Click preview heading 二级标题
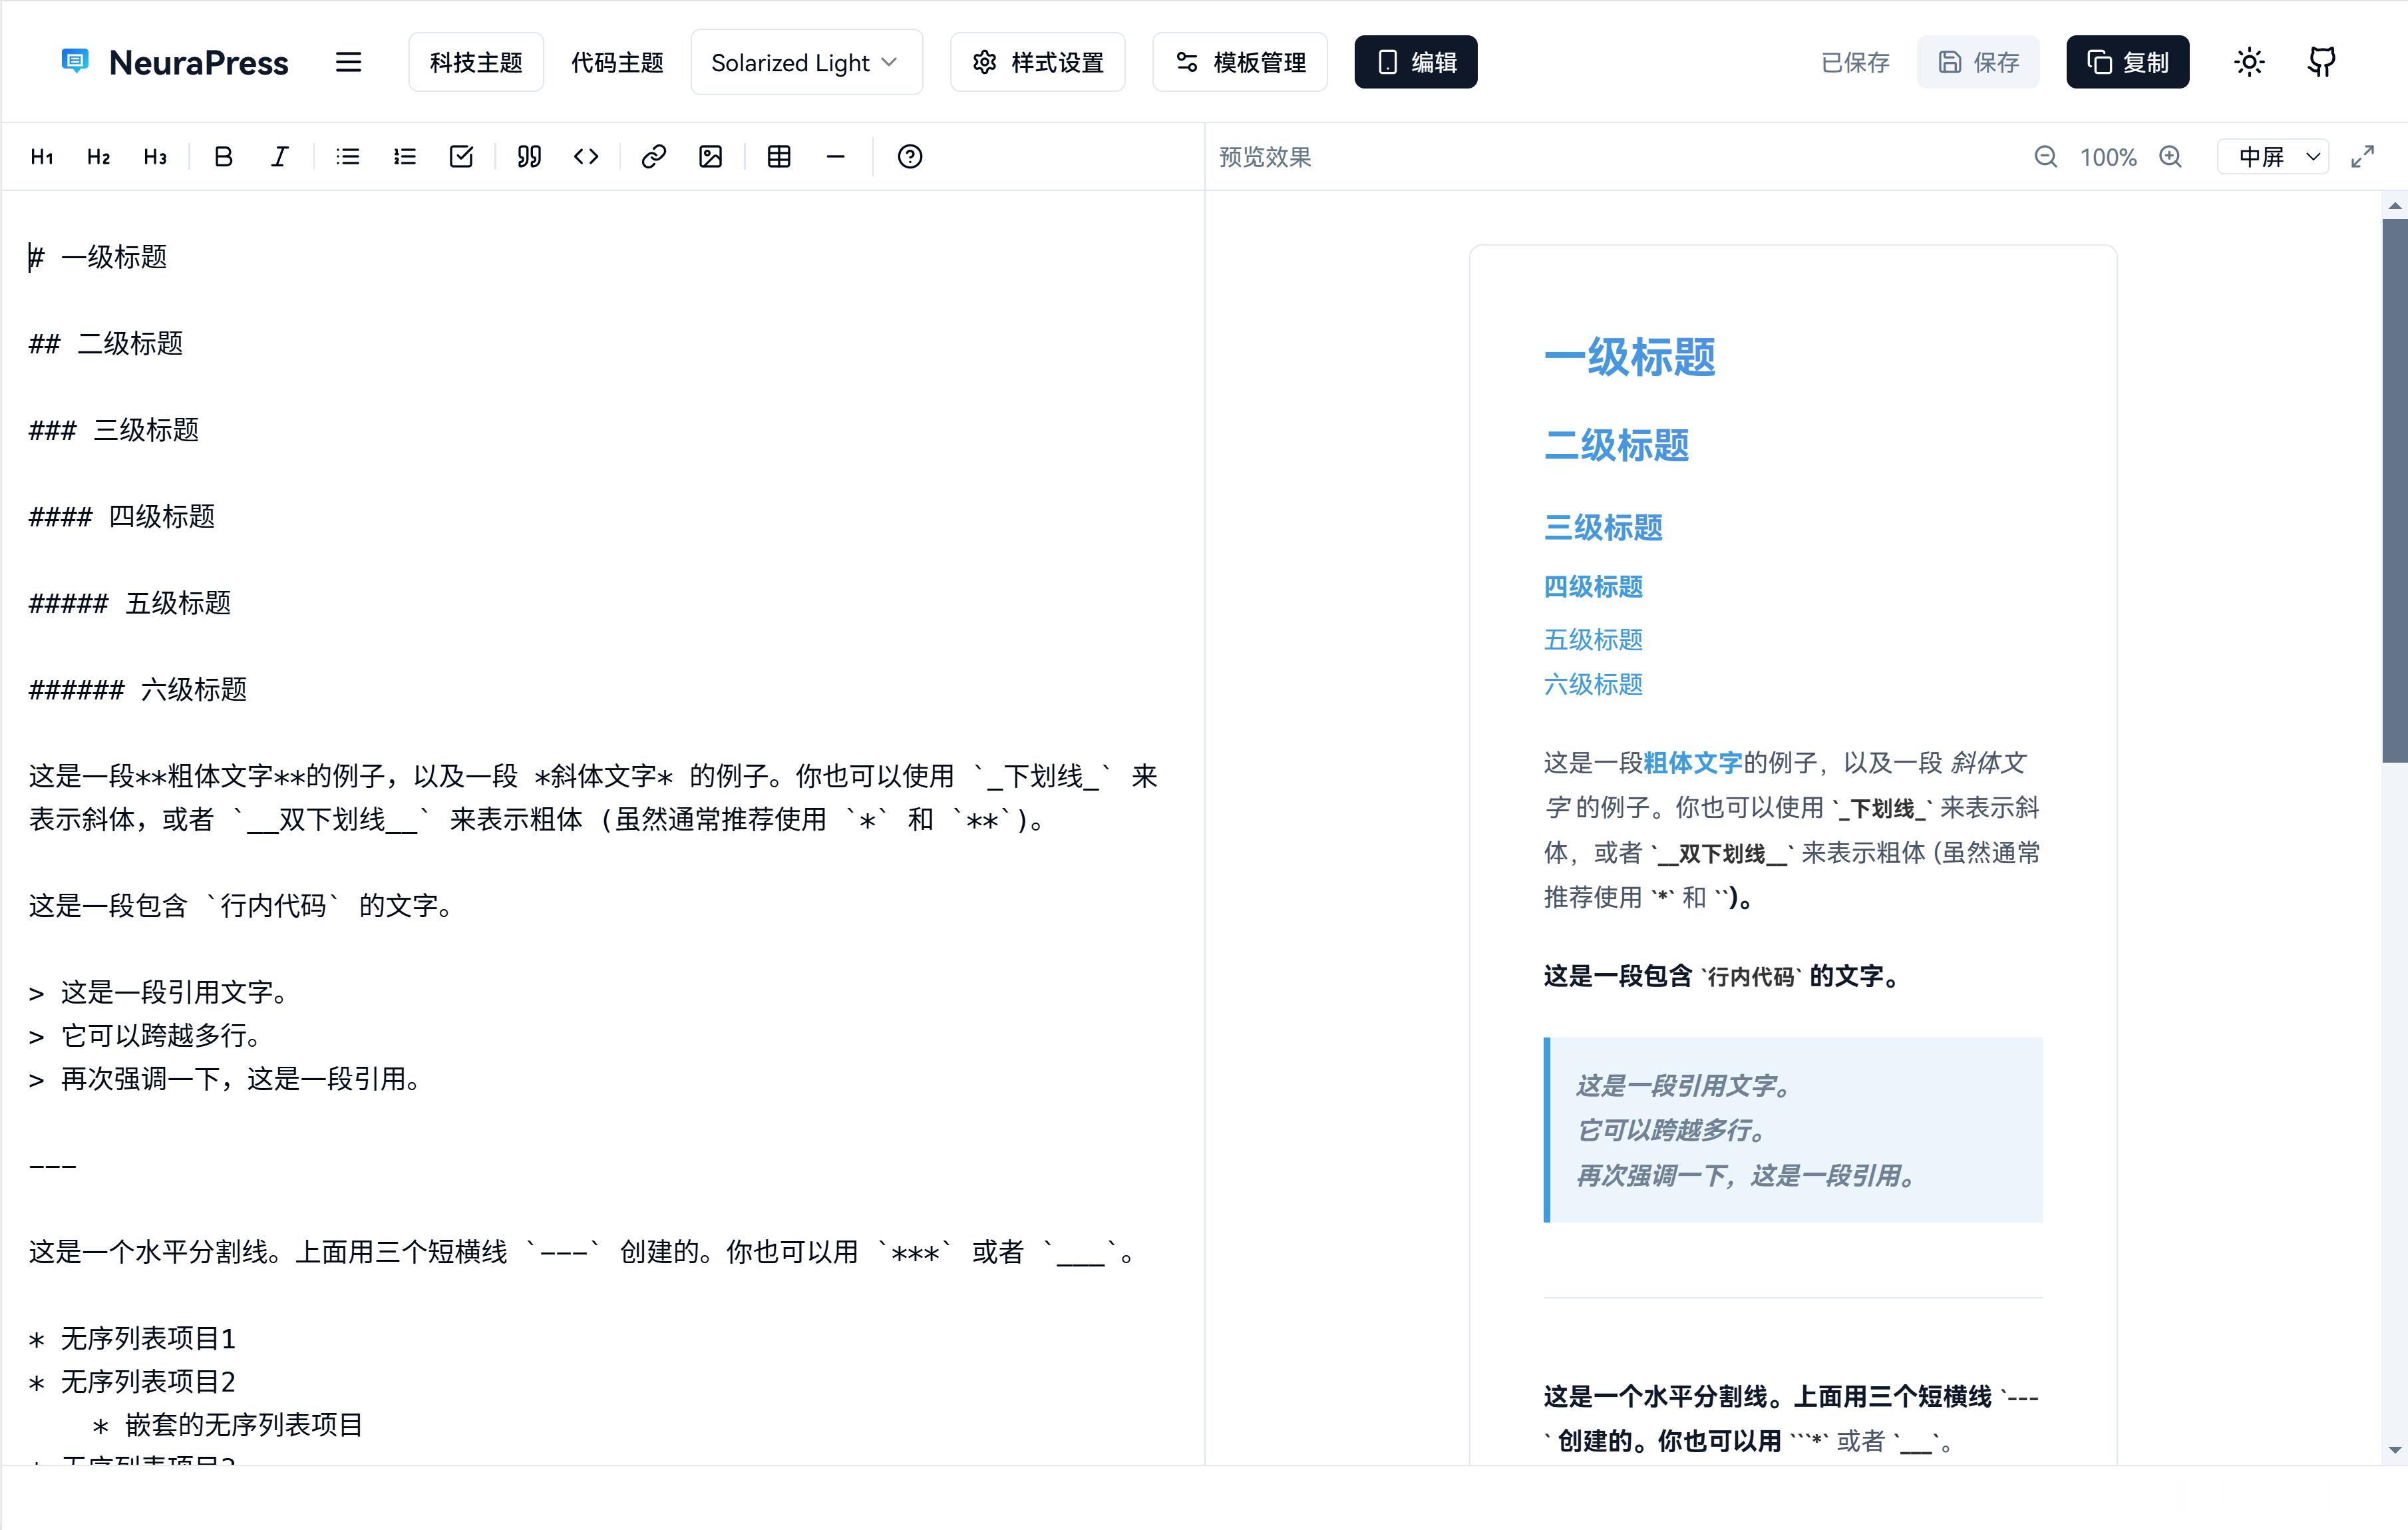This screenshot has height=1530, width=2408. pyautogui.click(x=1617, y=445)
